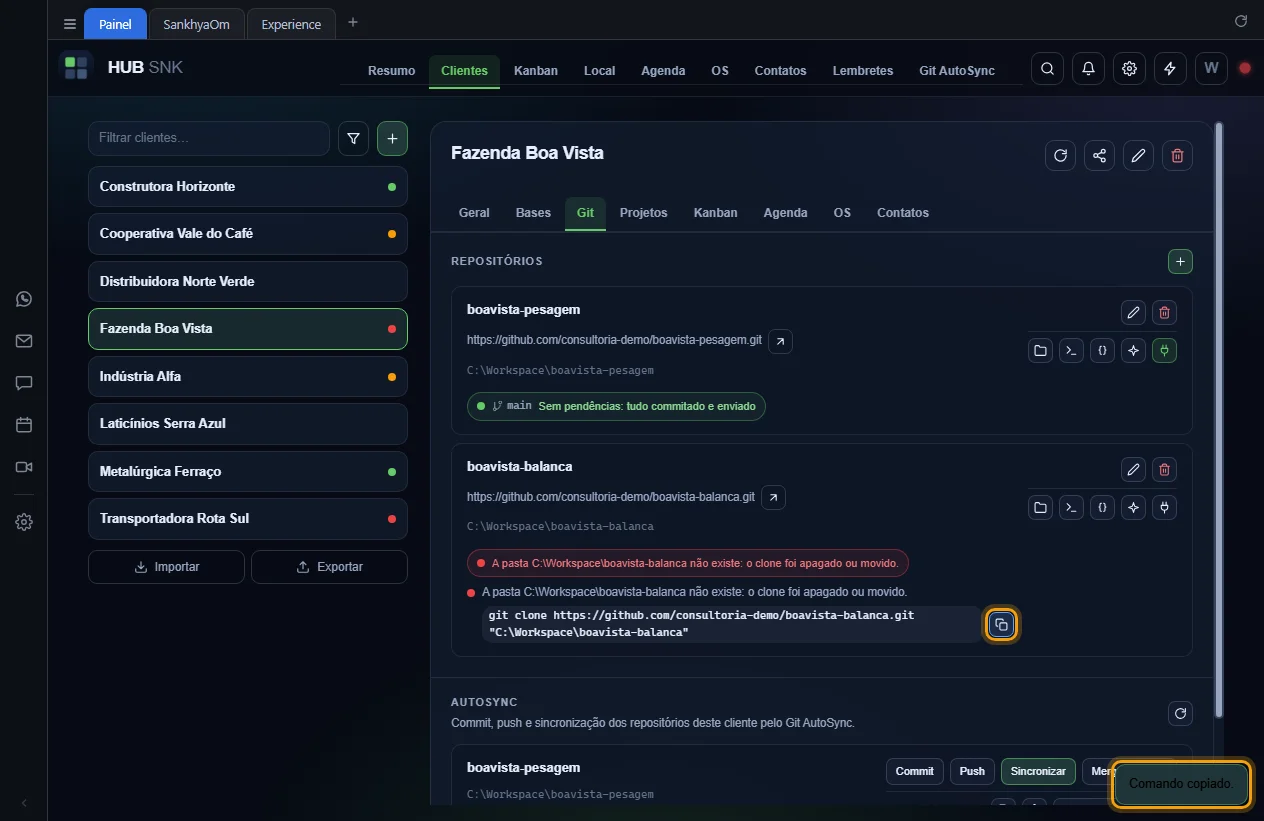Screen dimensions: 1264x821
Task: Open boavista-pesagem GitHub URL external link icon
Action: [x=780, y=341]
